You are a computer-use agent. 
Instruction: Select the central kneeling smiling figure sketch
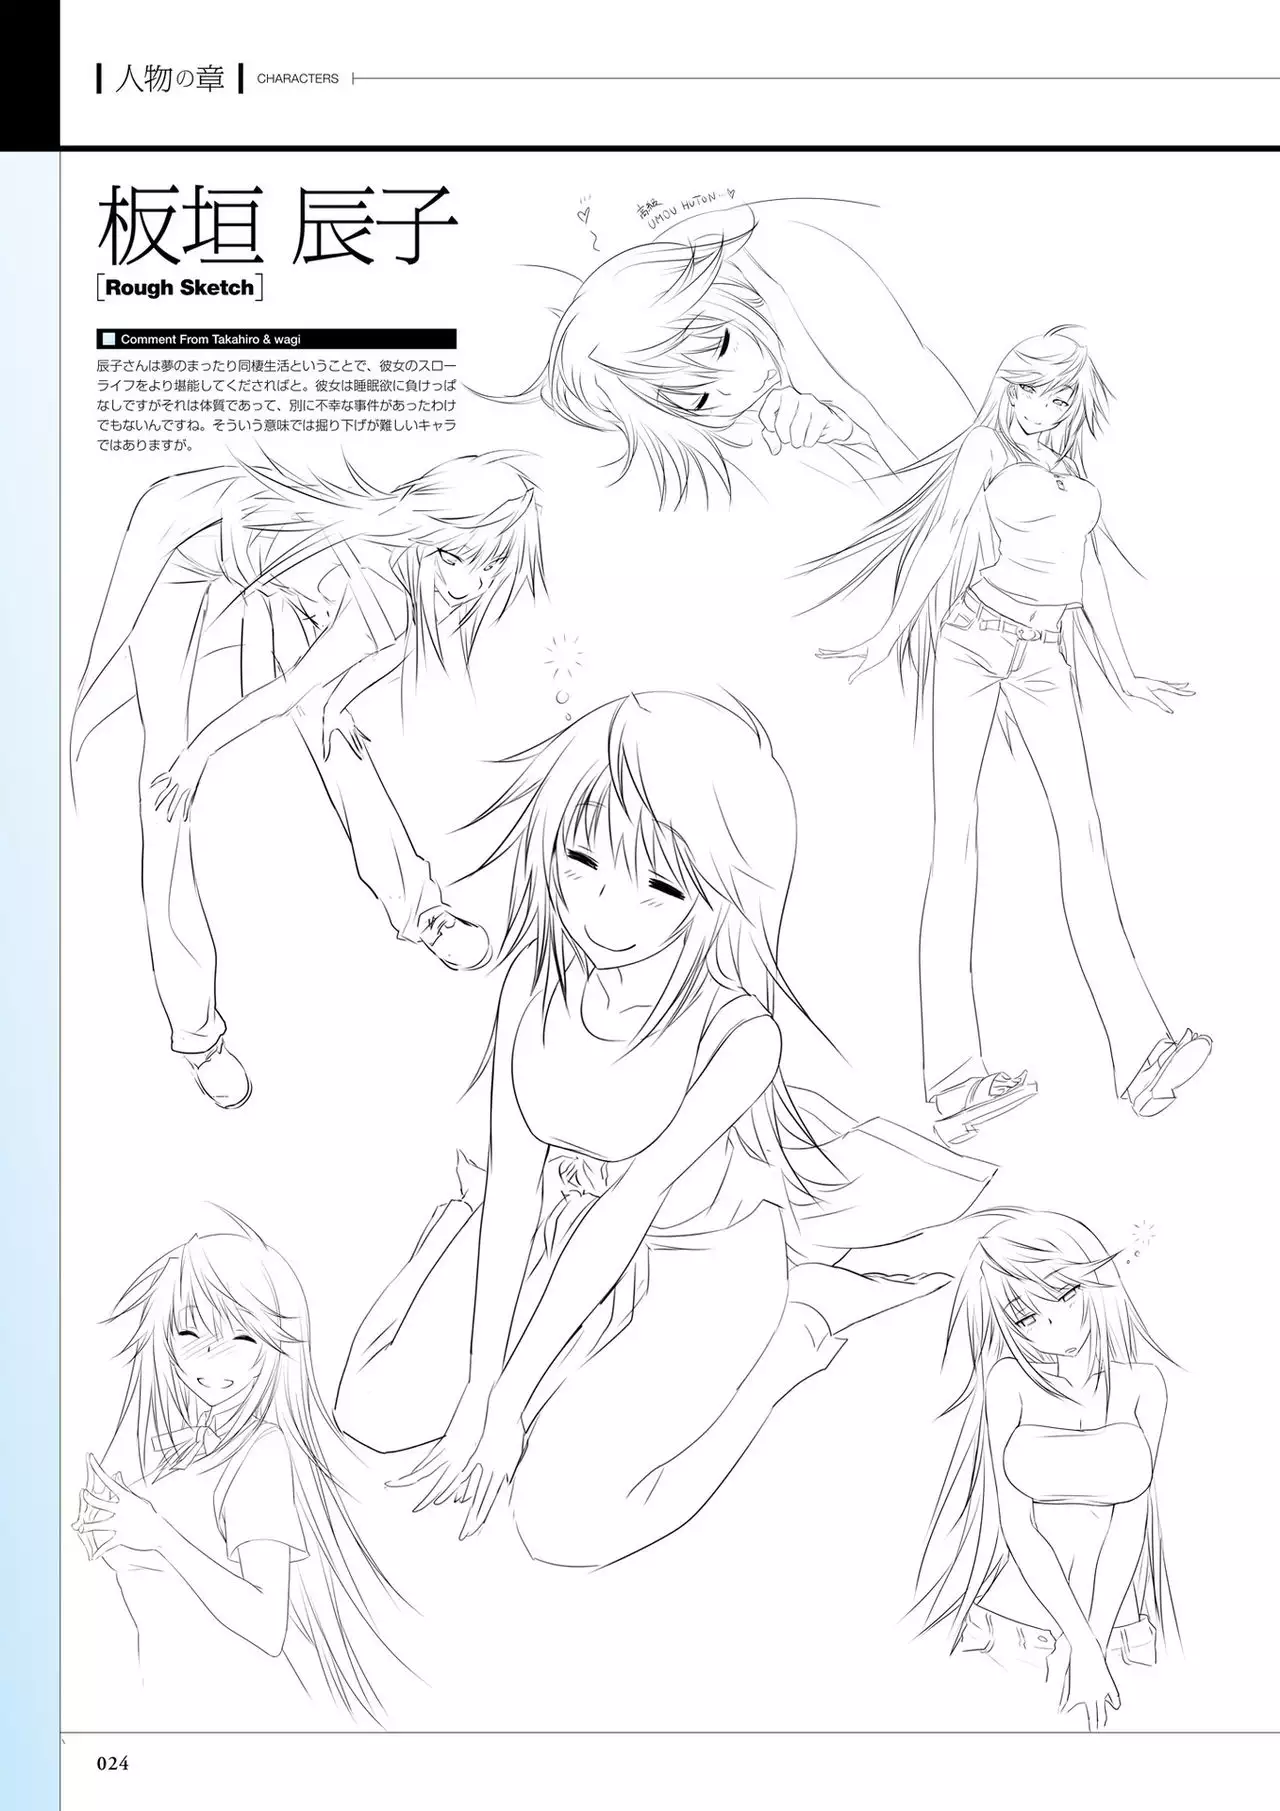(640, 1050)
